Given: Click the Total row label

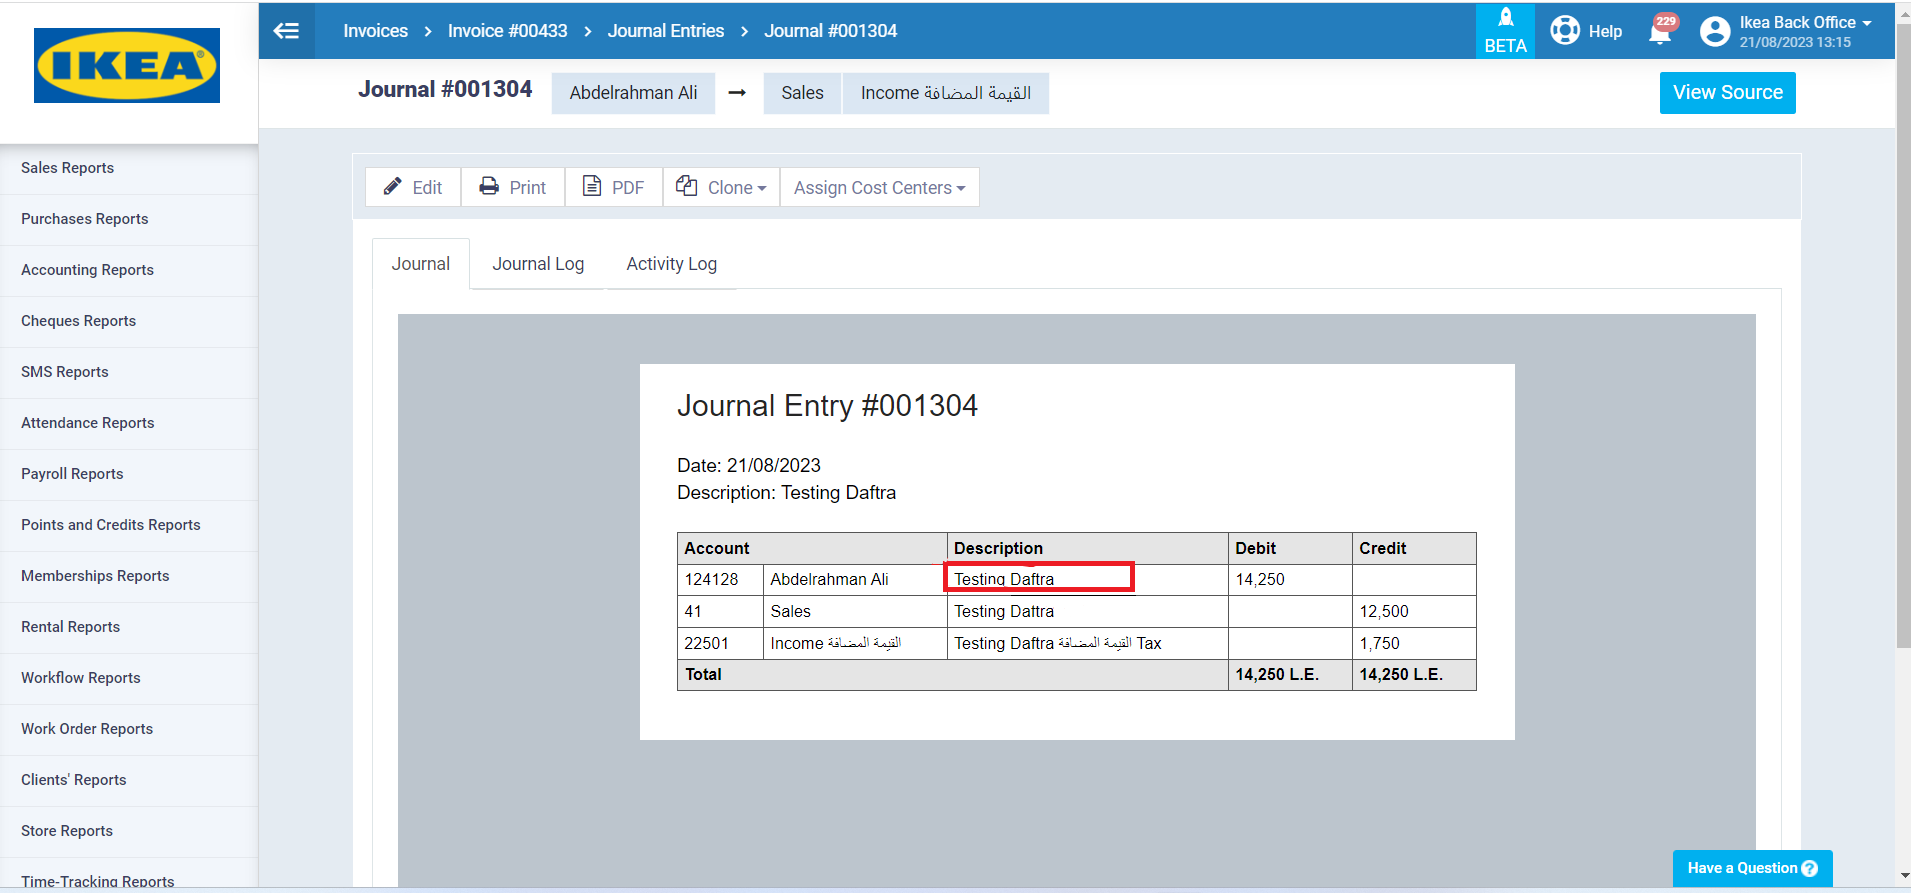Looking at the screenshot, I should [703, 675].
